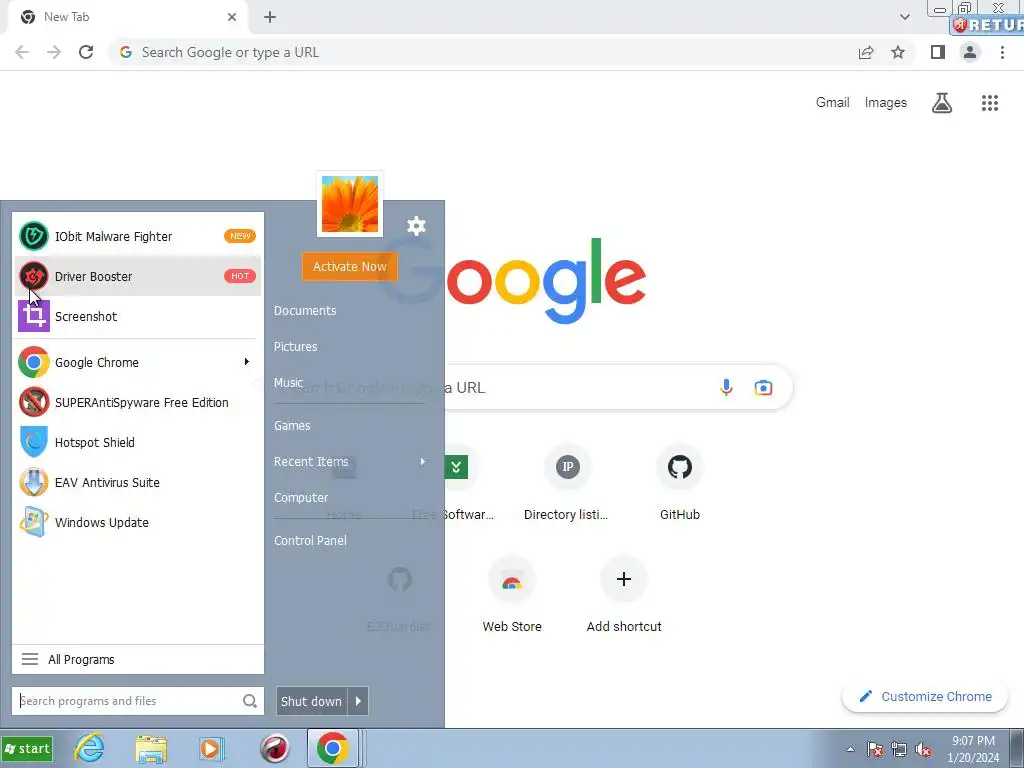Go back in Chrome
The image size is (1024, 768).
[x=22, y=52]
